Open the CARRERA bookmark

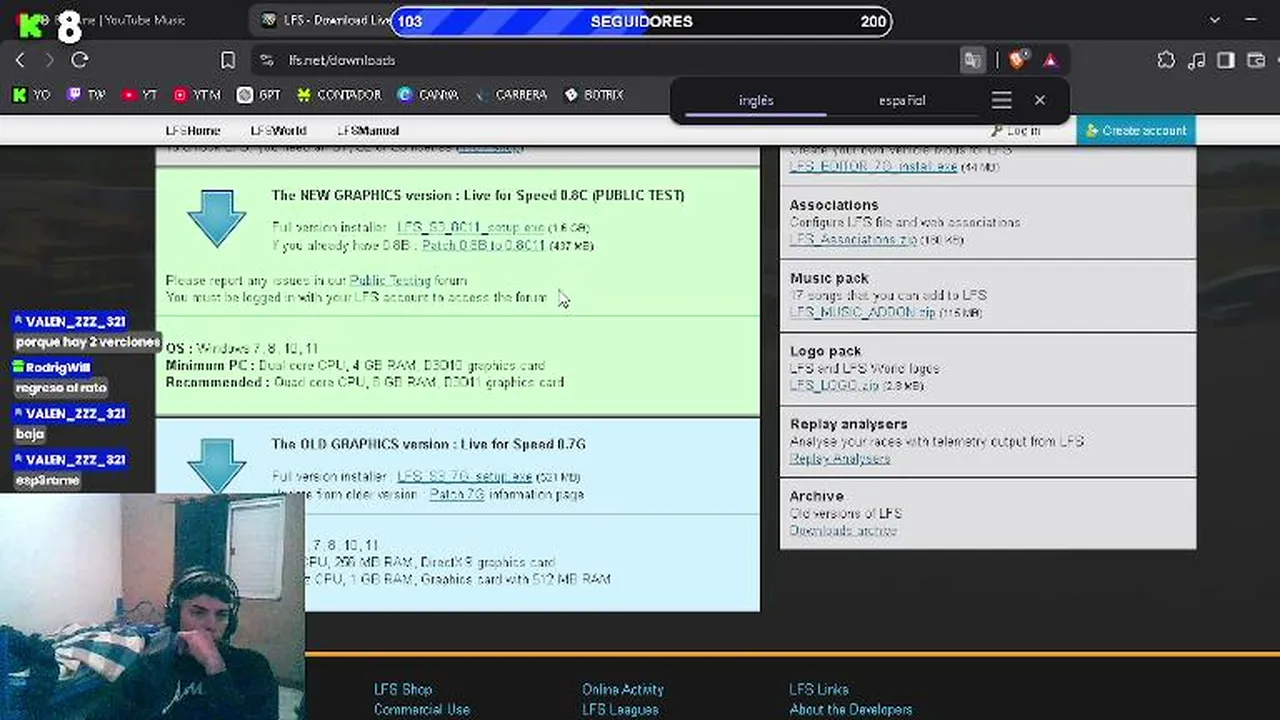point(511,95)
